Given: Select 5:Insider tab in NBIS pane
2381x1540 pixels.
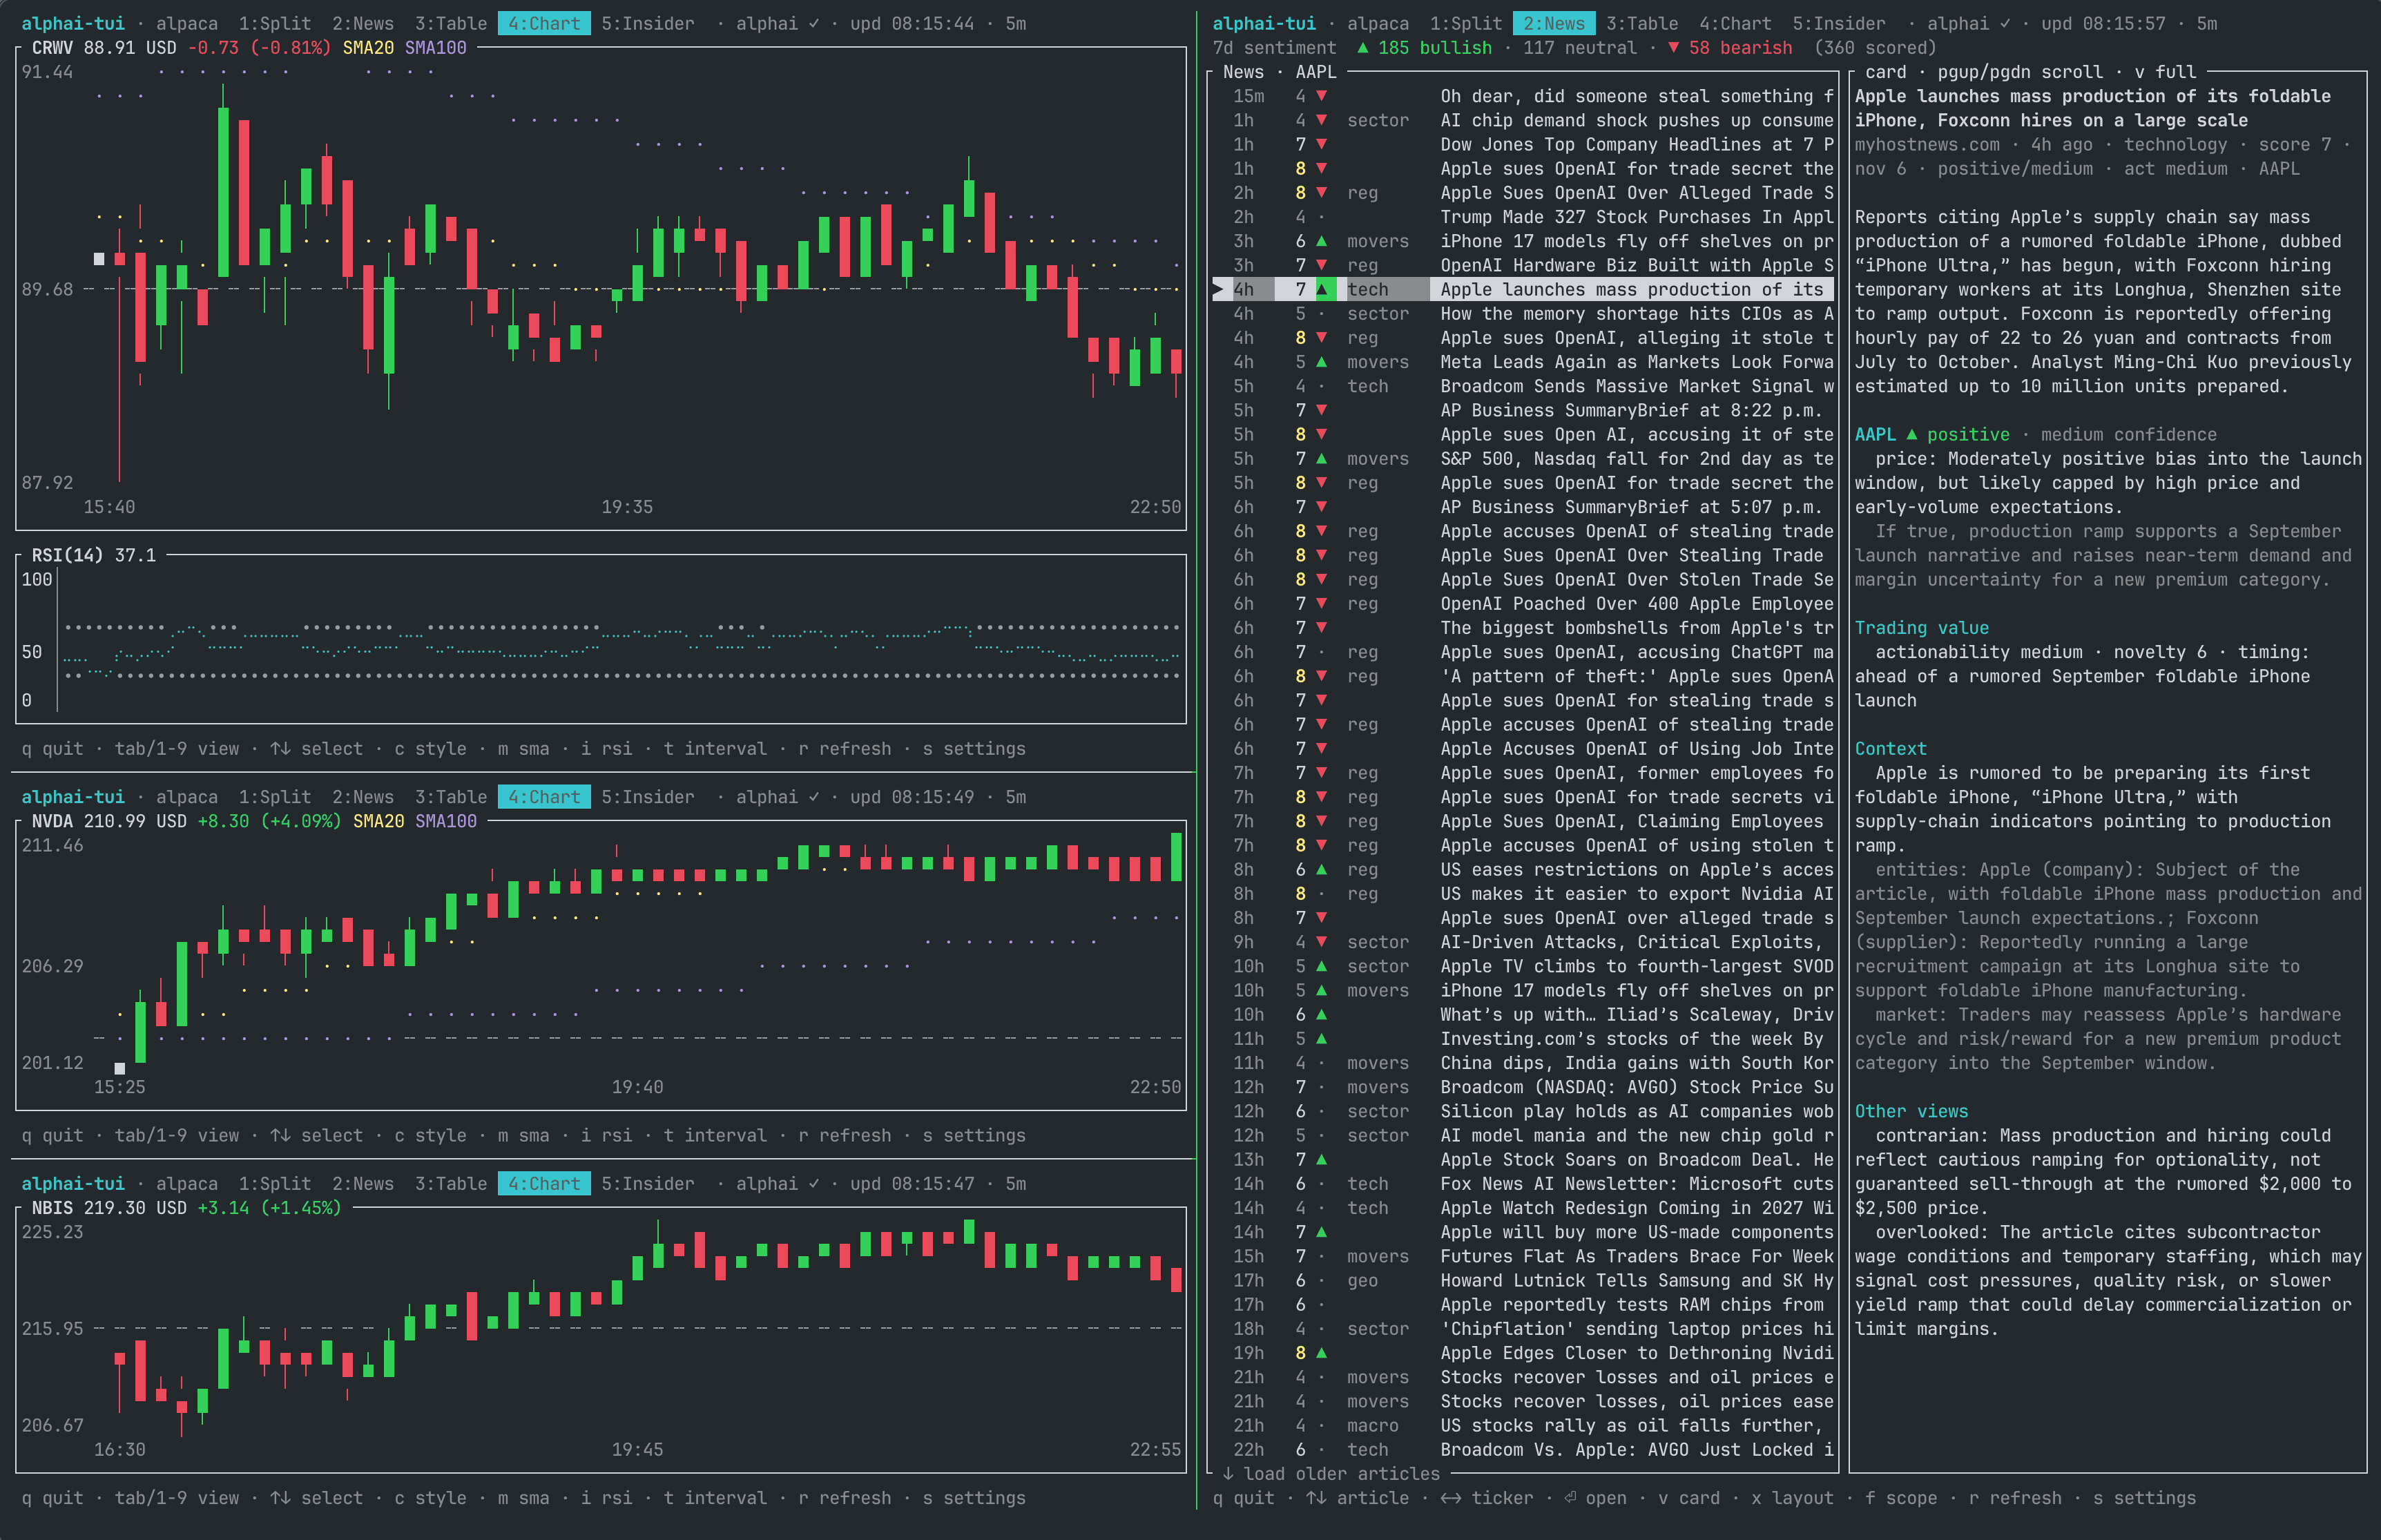Looking at the screenshot, I should pos(647,1184).
